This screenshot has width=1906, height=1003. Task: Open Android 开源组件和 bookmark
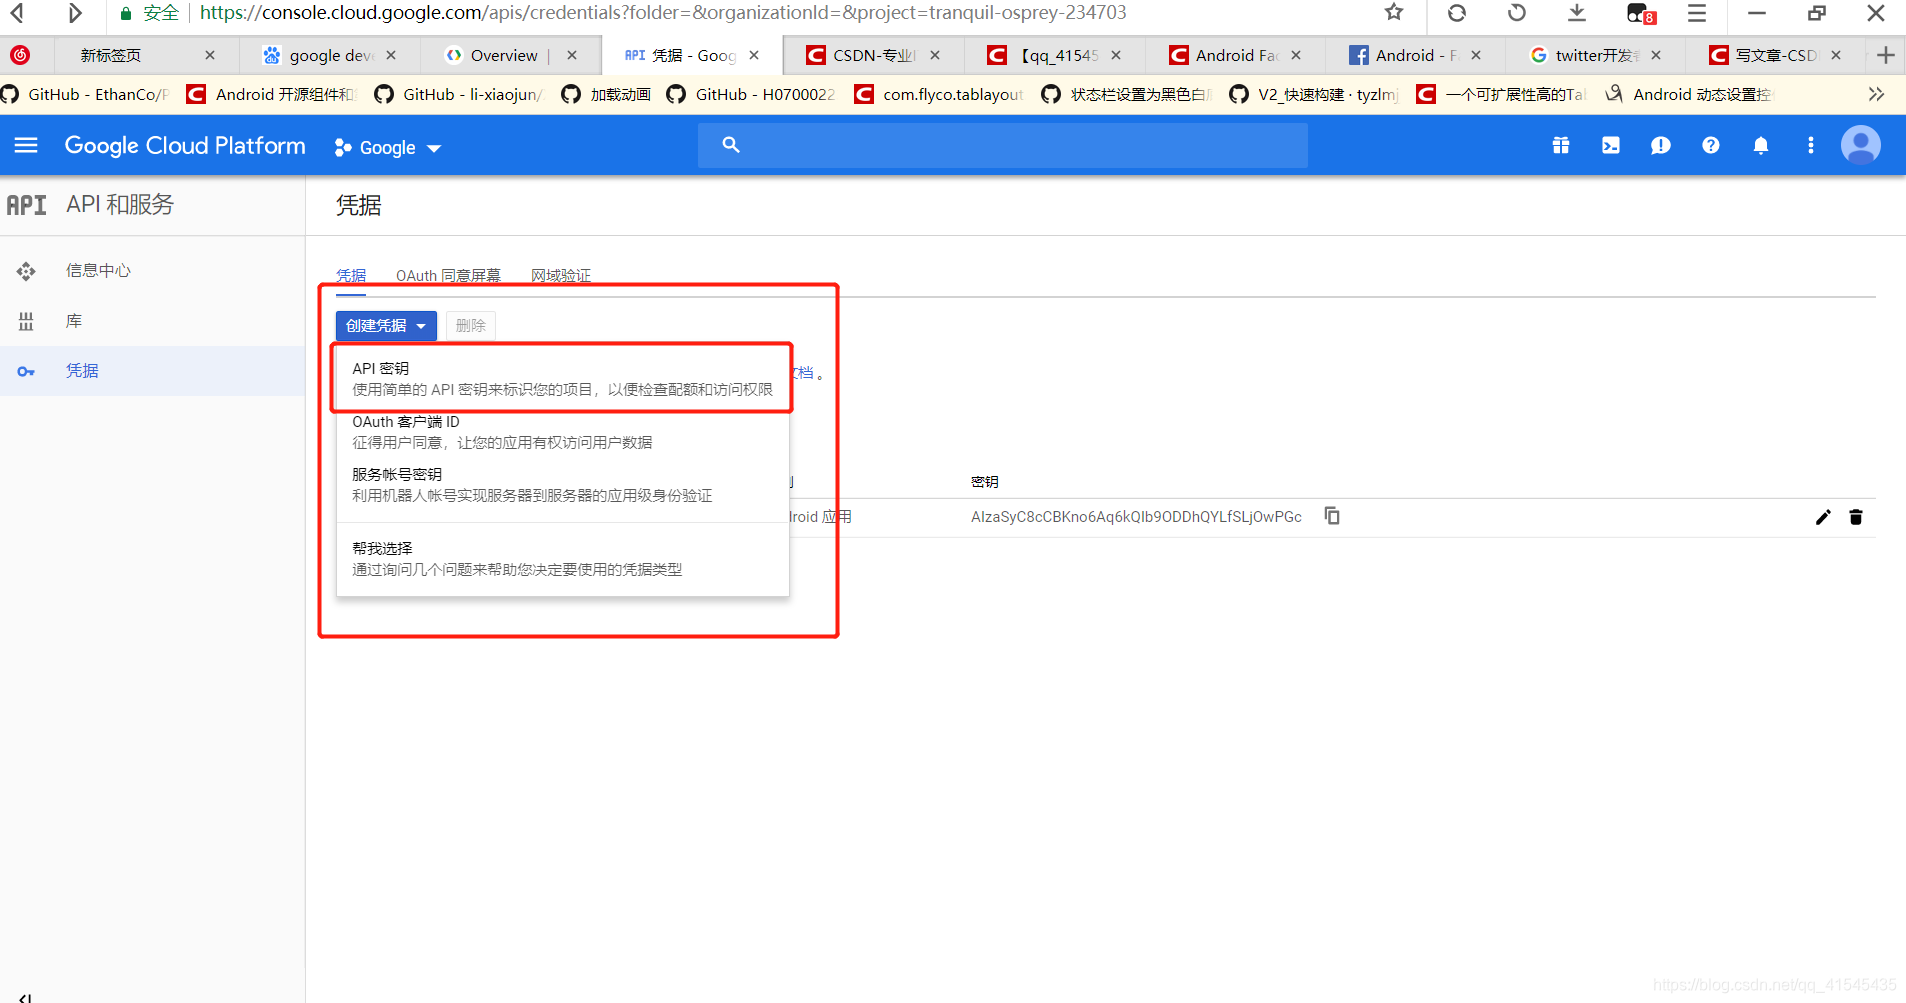(x=272, y=95)
